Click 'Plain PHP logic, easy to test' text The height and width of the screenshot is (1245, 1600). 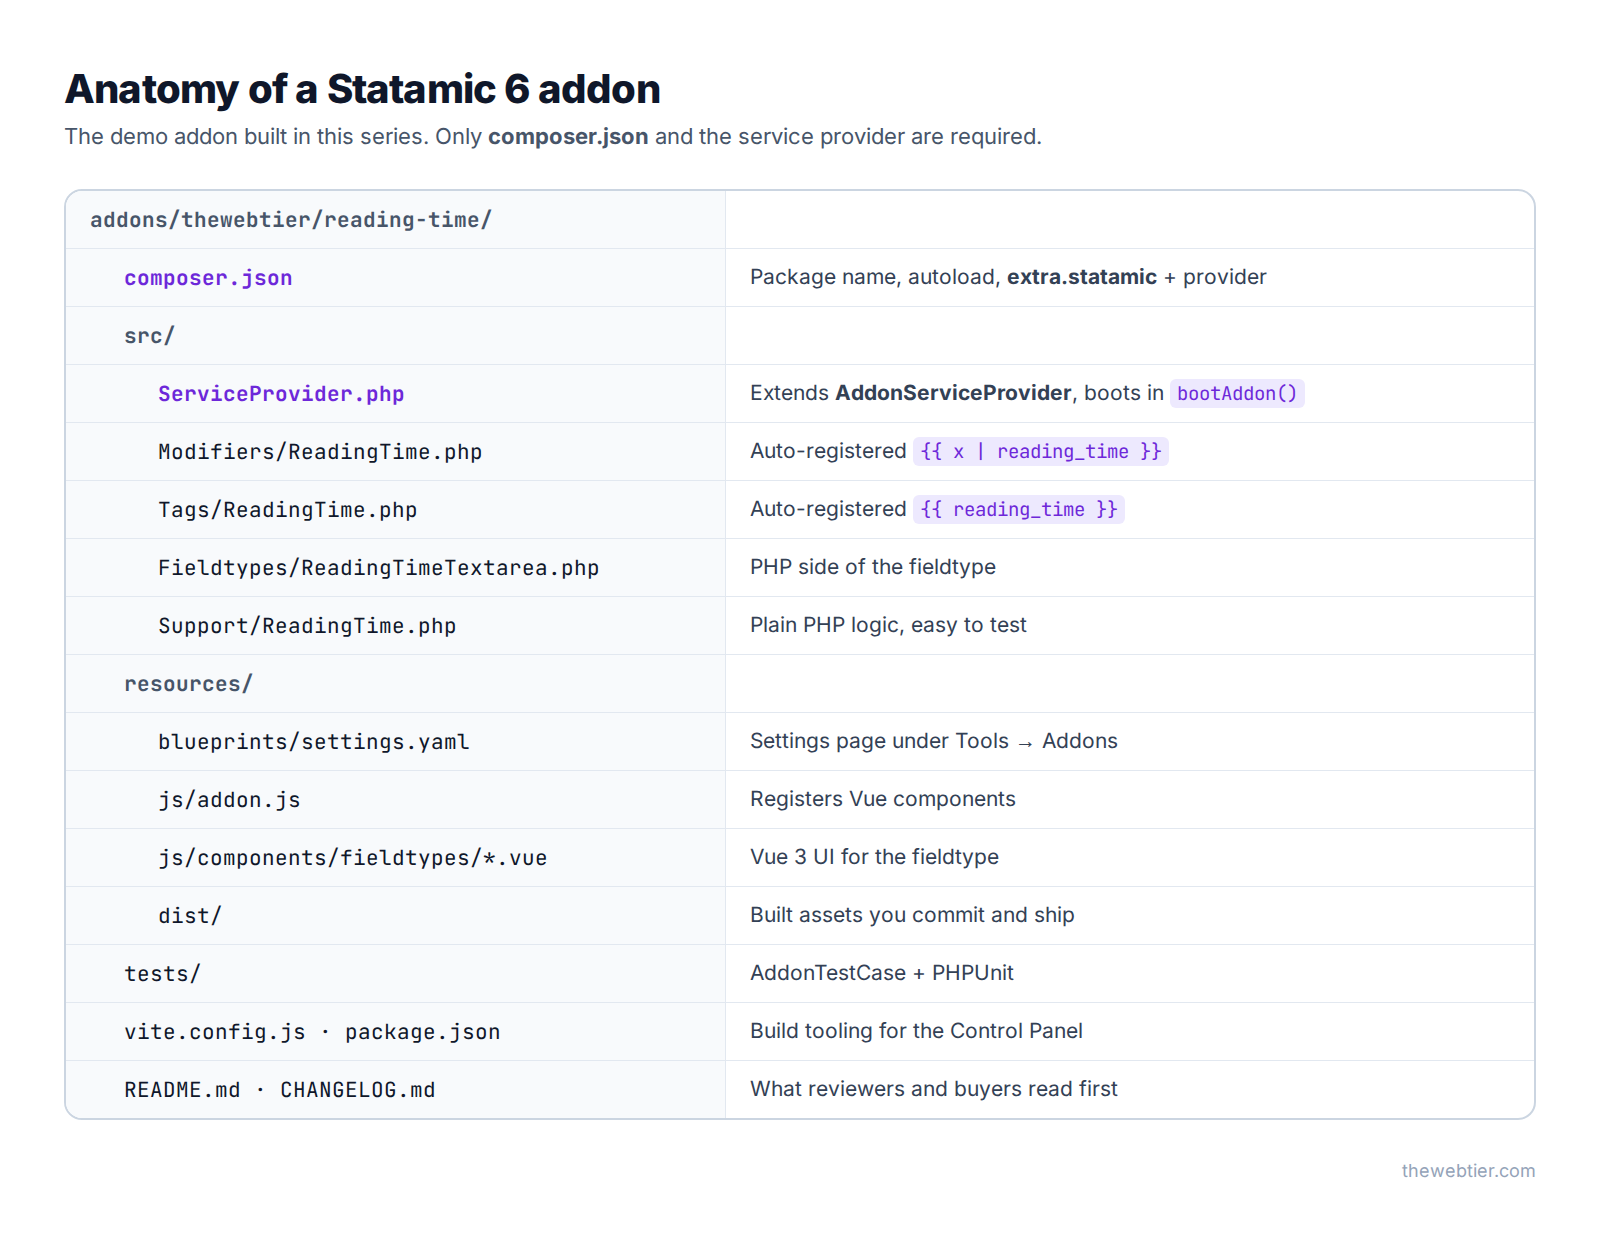coord(888,625)
